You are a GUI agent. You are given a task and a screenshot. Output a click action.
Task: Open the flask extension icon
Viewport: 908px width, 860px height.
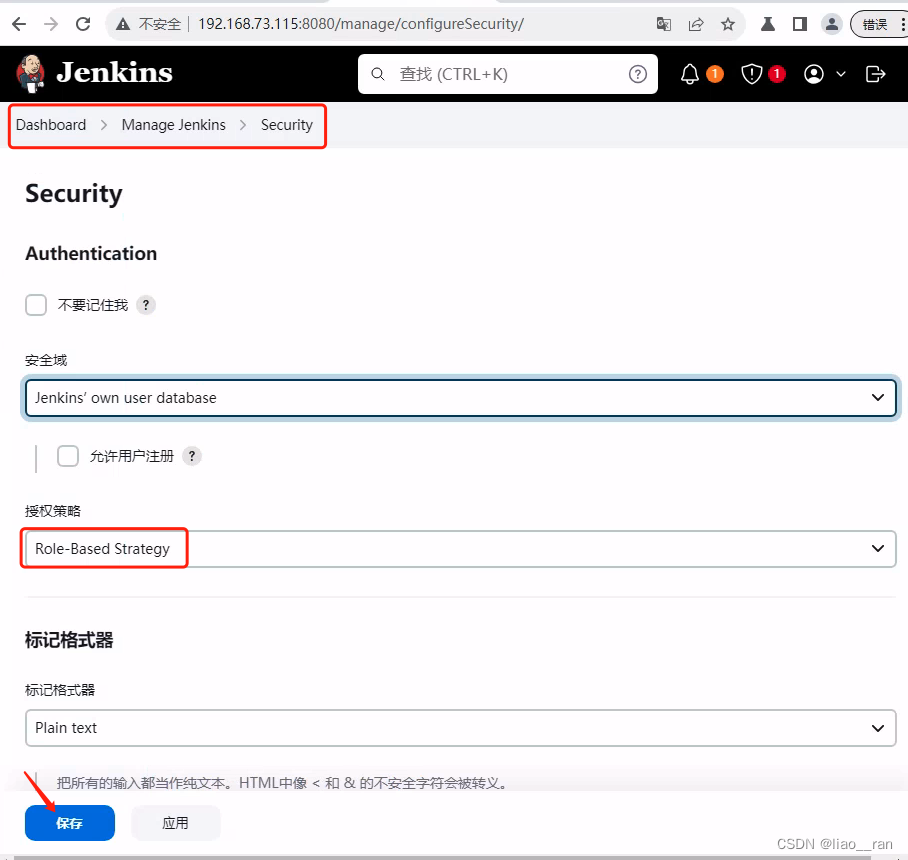[768, 24]
